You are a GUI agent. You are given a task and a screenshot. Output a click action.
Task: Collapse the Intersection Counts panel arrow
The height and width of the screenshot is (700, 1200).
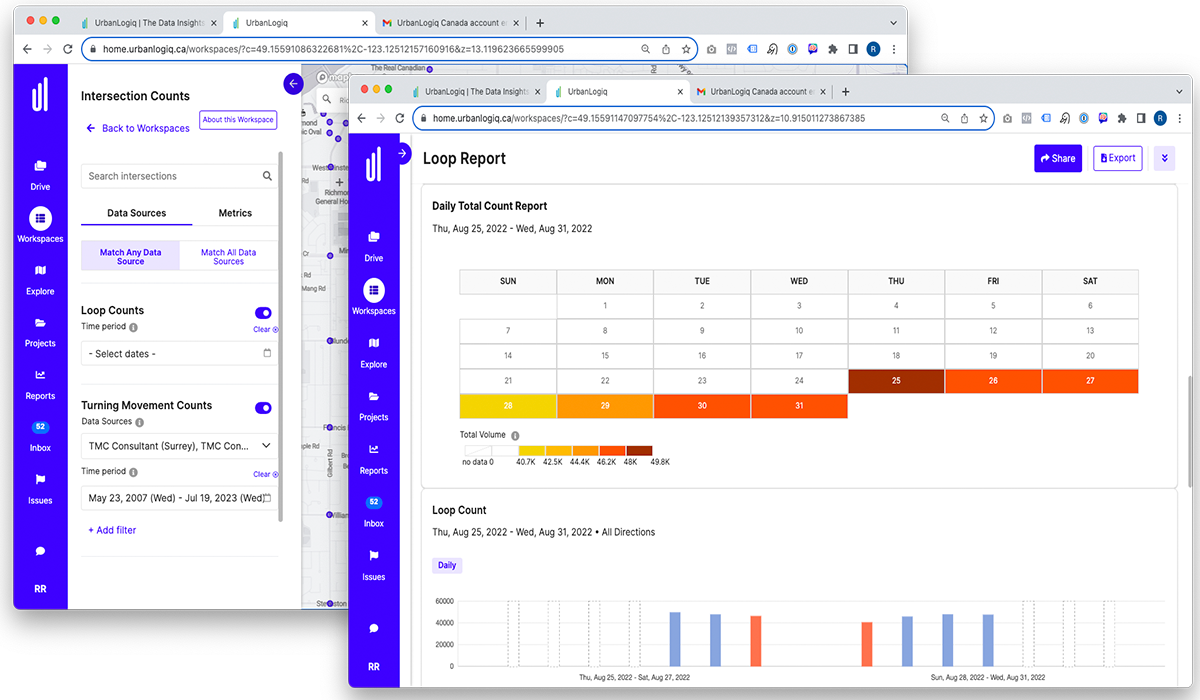(x=293, y=84)
